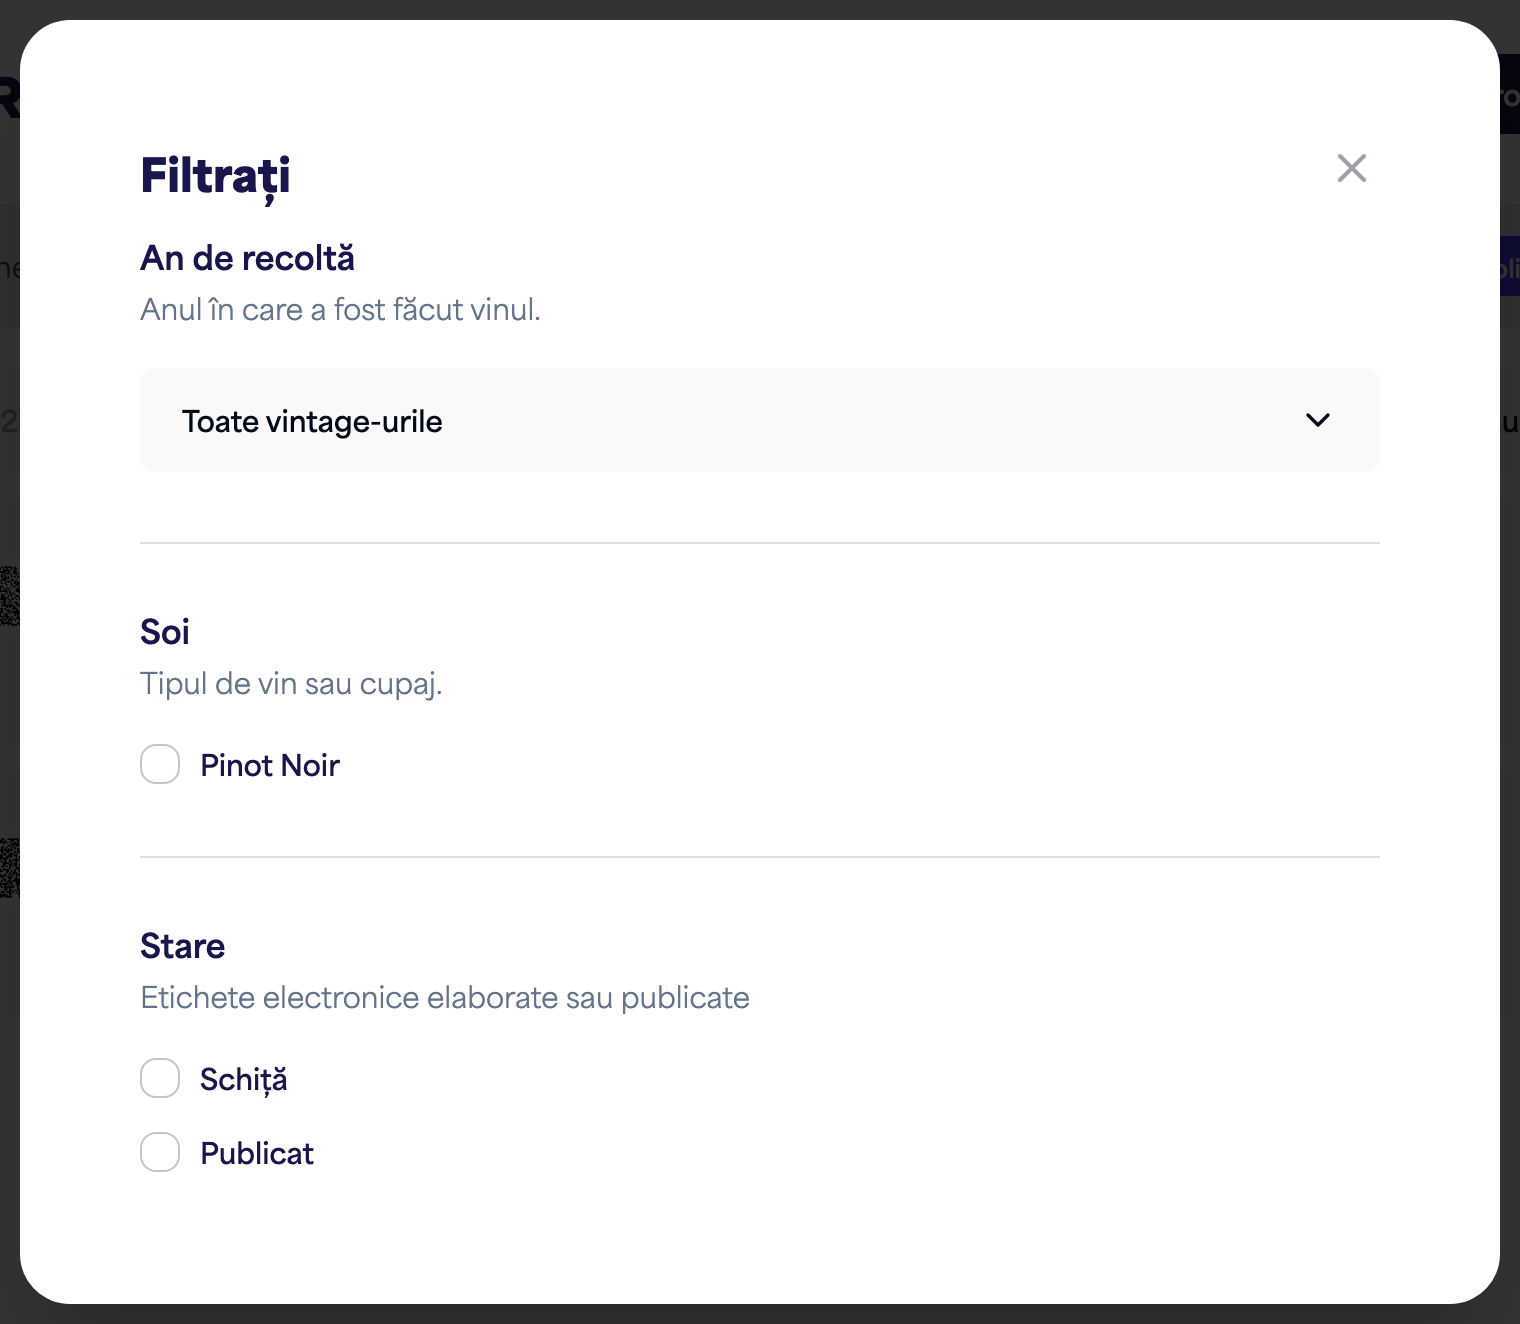Click the 'Tipul de vin sau cupaj' description

pyautogui.click(x=291, y=684)
